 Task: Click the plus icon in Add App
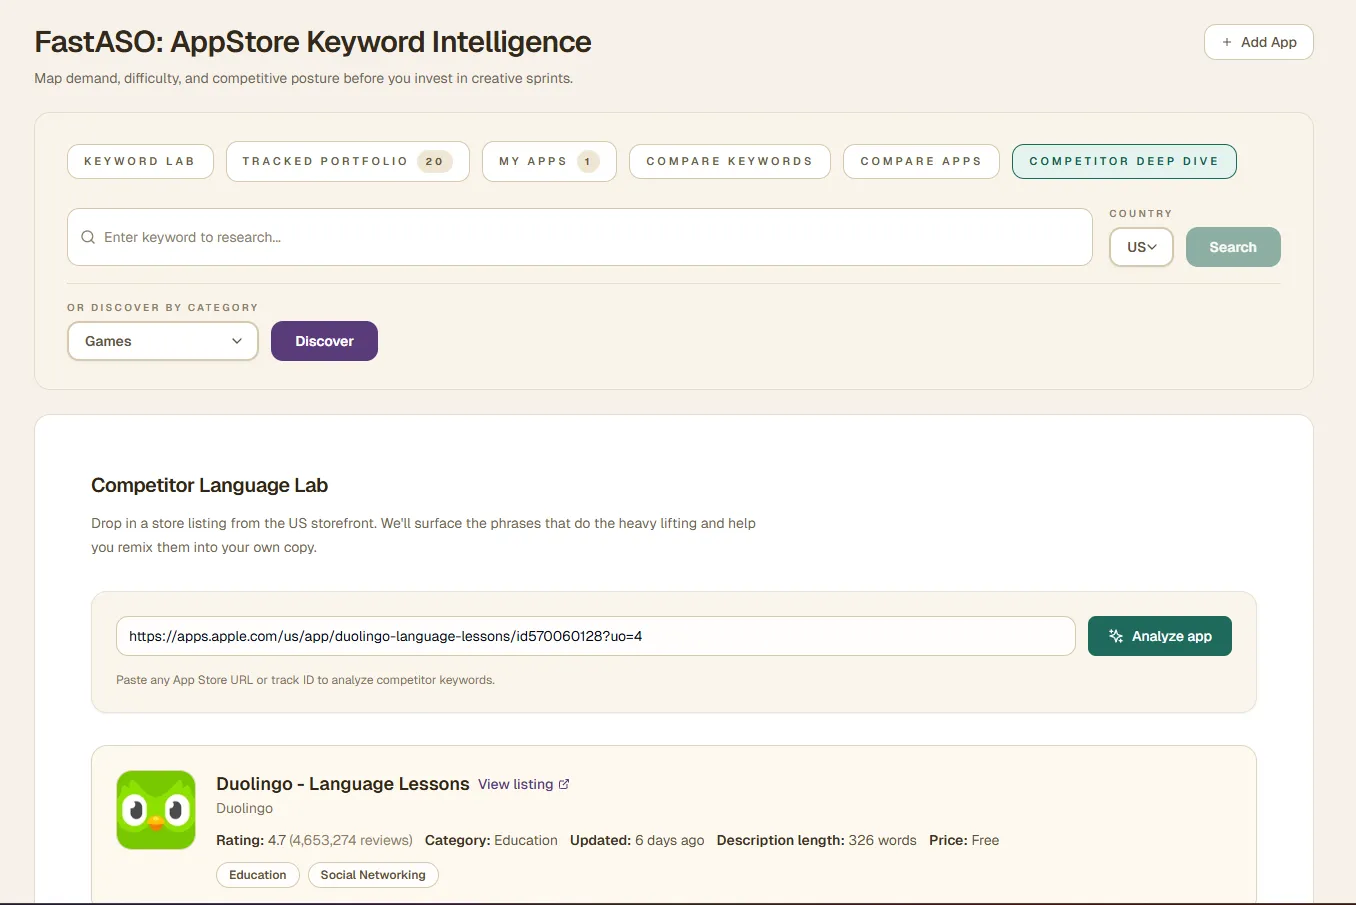click(x=1227, y=42)
